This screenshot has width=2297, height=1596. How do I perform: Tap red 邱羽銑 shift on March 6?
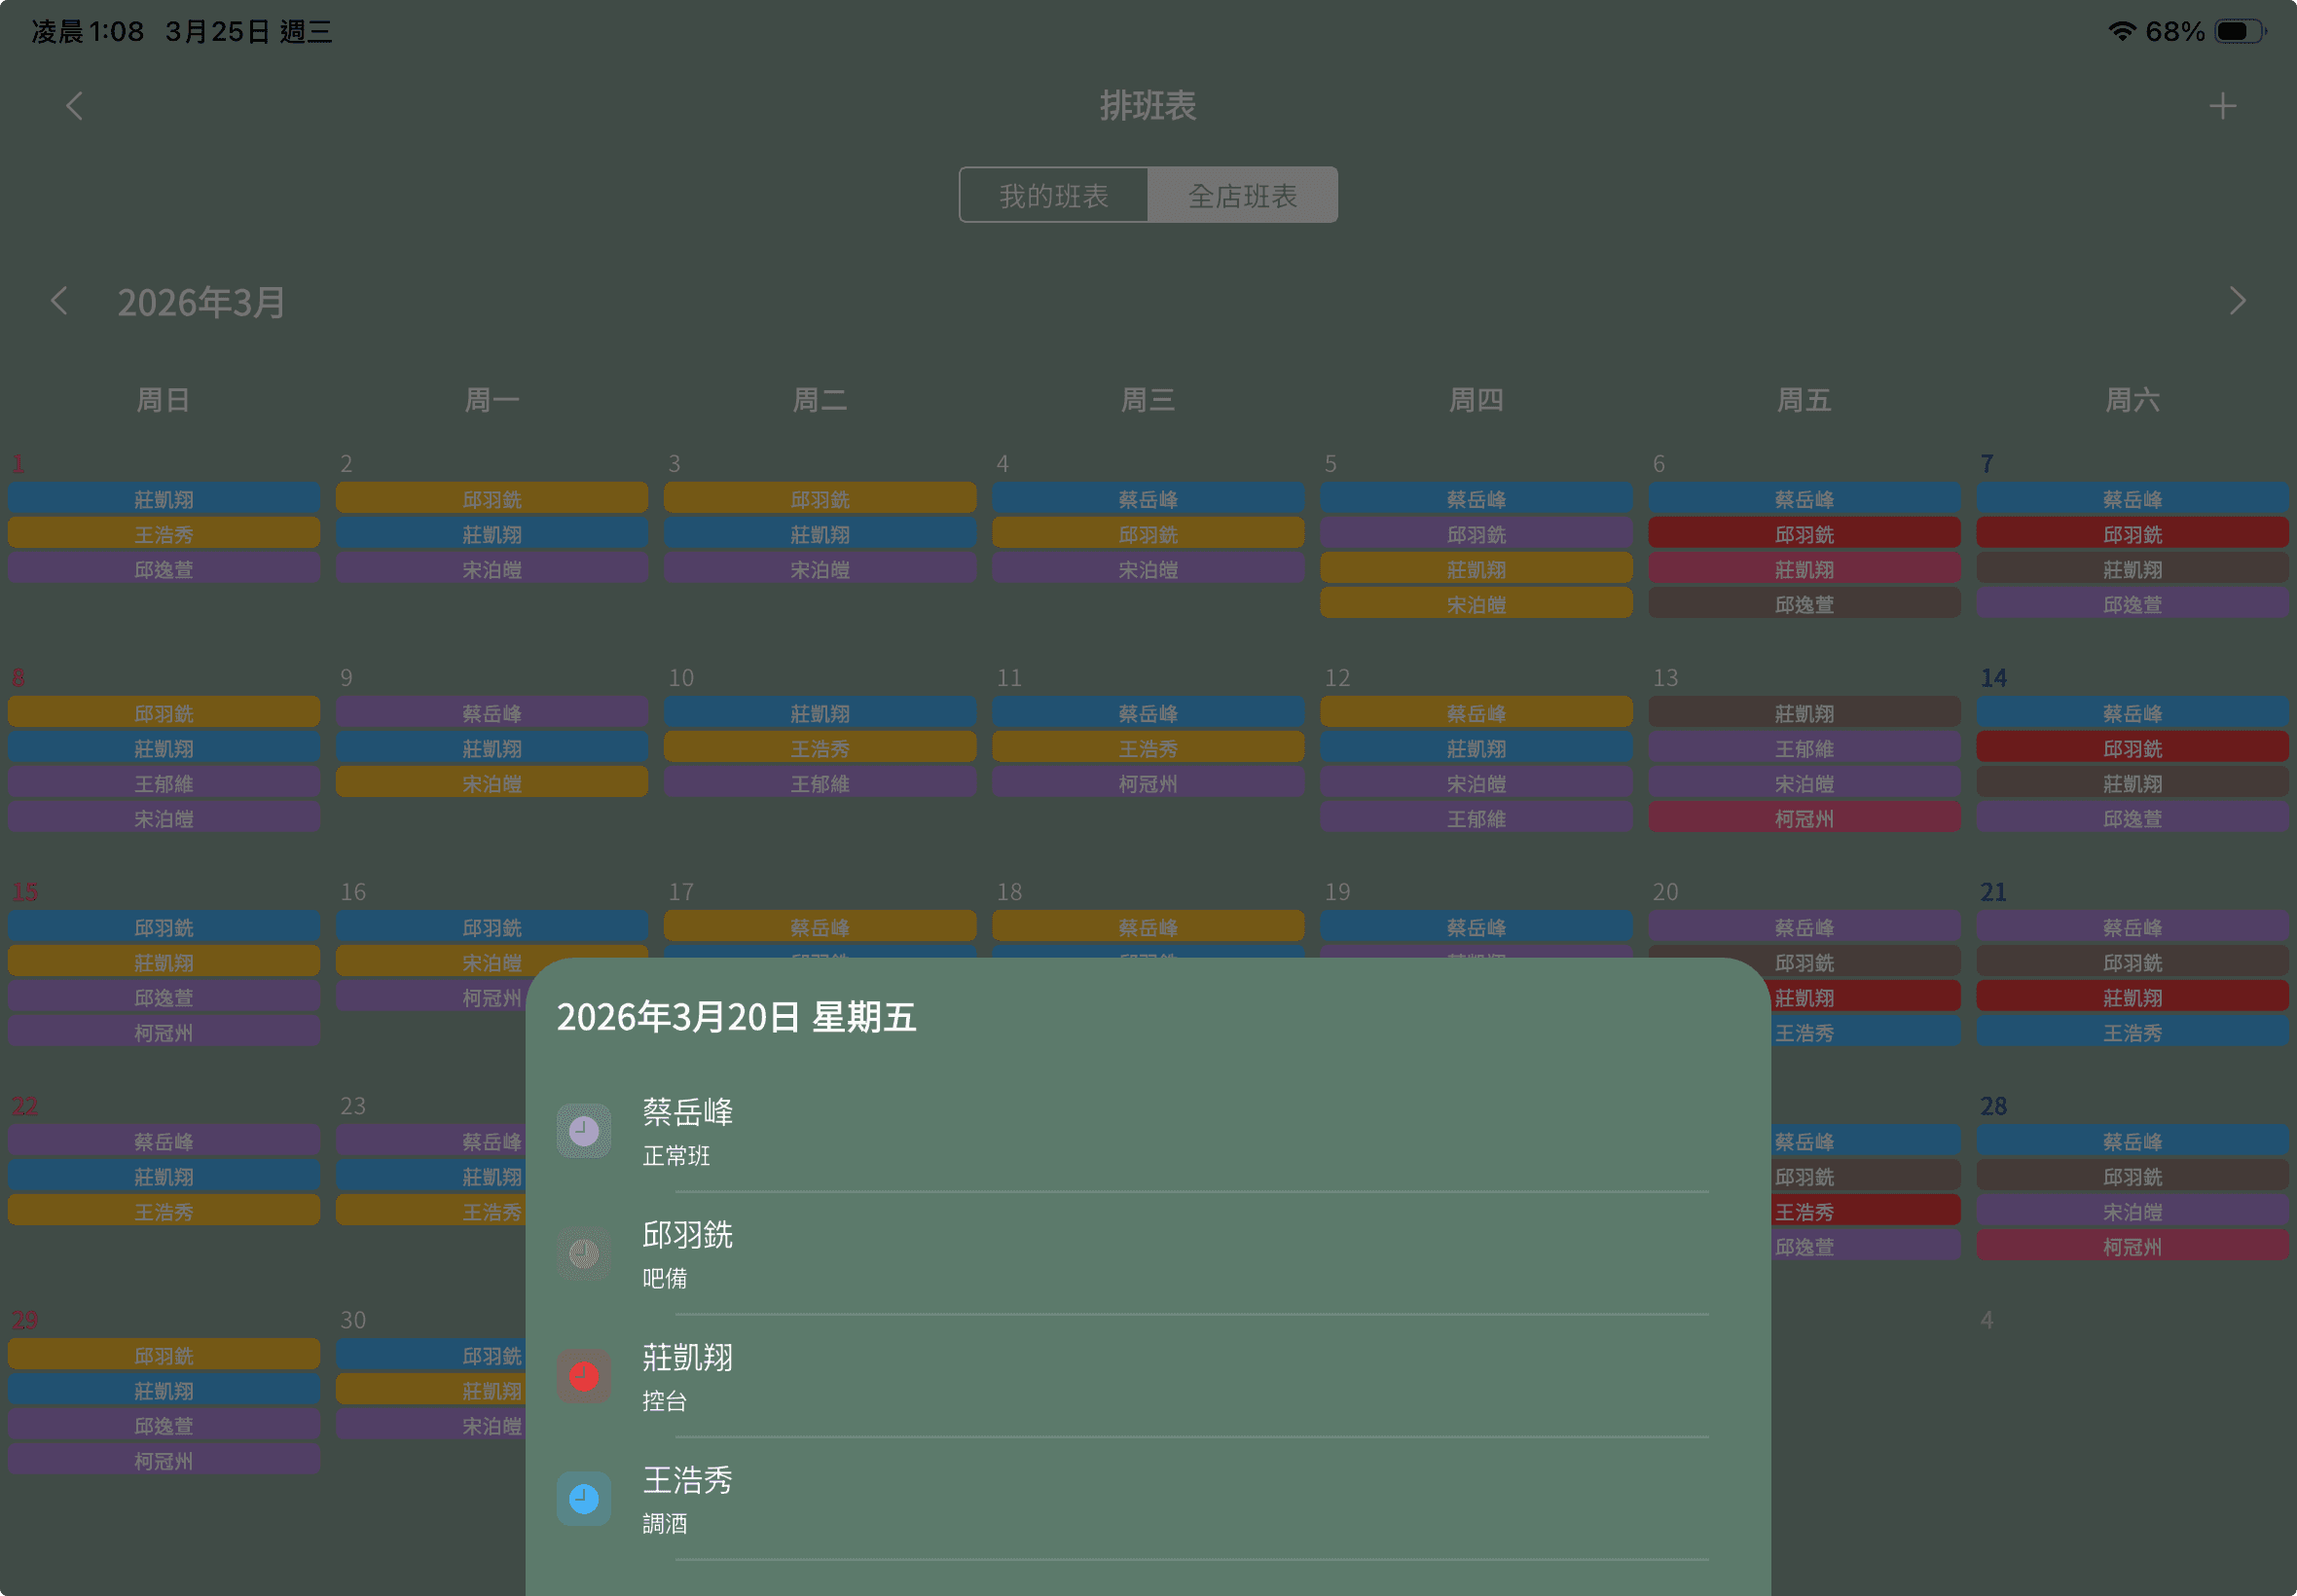coord(1804,534)
